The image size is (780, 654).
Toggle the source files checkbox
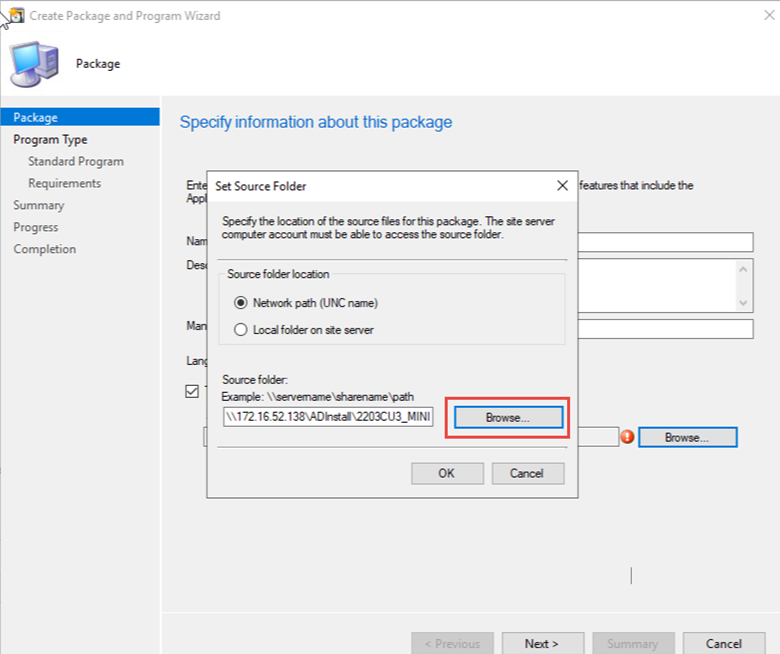192,391
